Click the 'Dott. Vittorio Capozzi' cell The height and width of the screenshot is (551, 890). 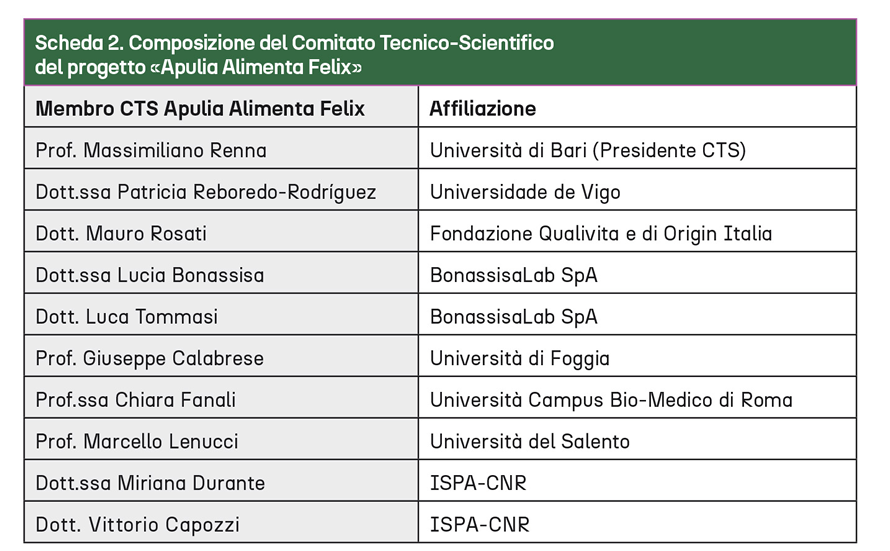click(x=137, y=524)
